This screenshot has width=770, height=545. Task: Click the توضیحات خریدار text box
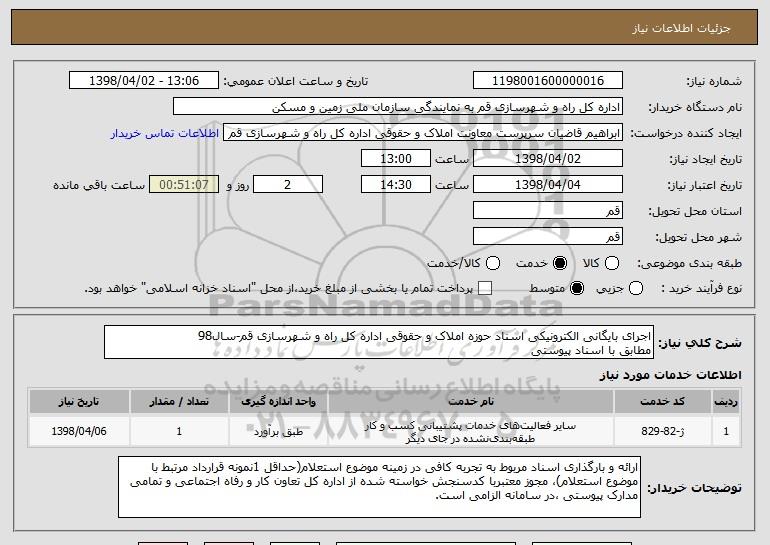(x=379, y=487)
